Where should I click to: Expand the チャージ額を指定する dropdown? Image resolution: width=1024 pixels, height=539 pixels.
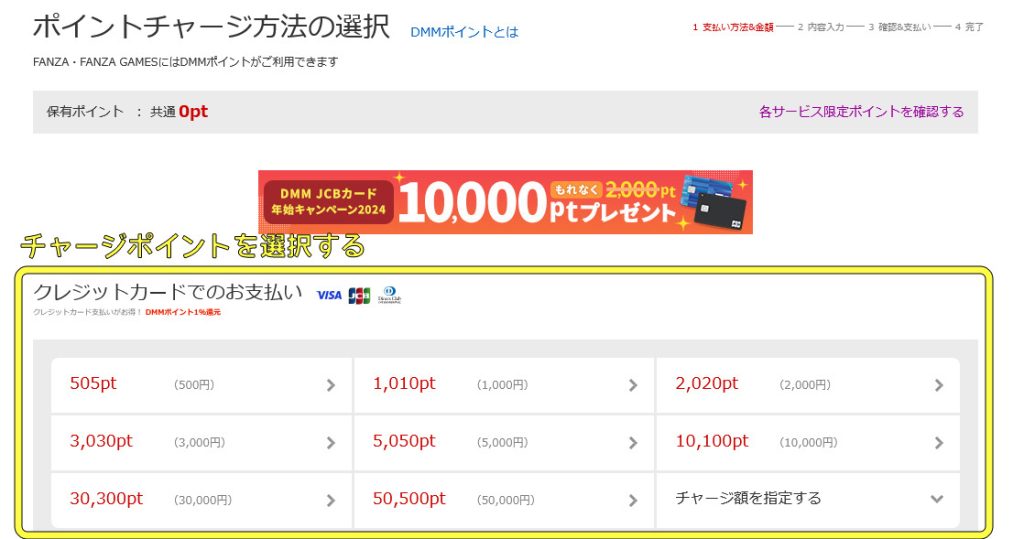pos(808,500)
